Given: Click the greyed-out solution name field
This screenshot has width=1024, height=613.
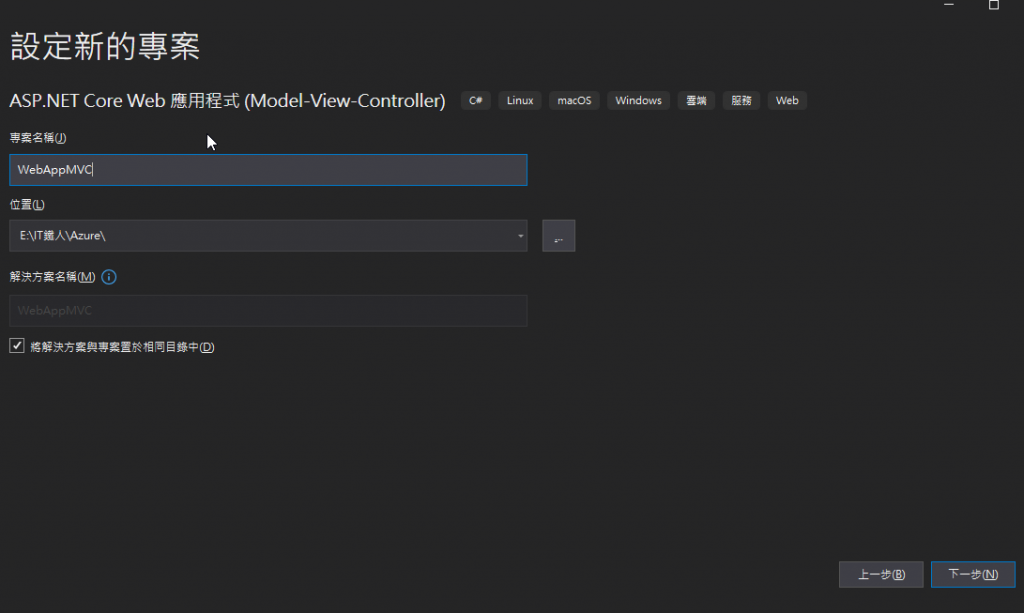Looking at the screenshot, I should click(x=267, y=311).
